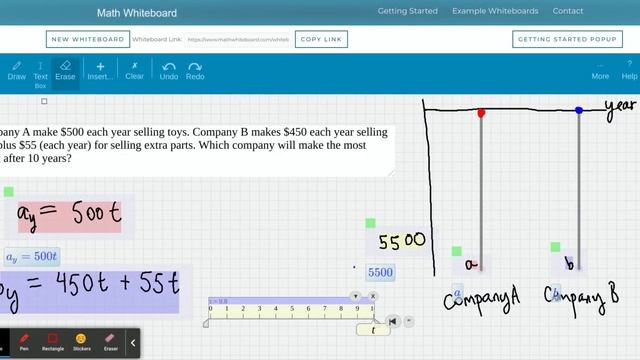Viewport: 640px width, 360px height.
Task: Click Copy Link button
Action: click(321, 39)
